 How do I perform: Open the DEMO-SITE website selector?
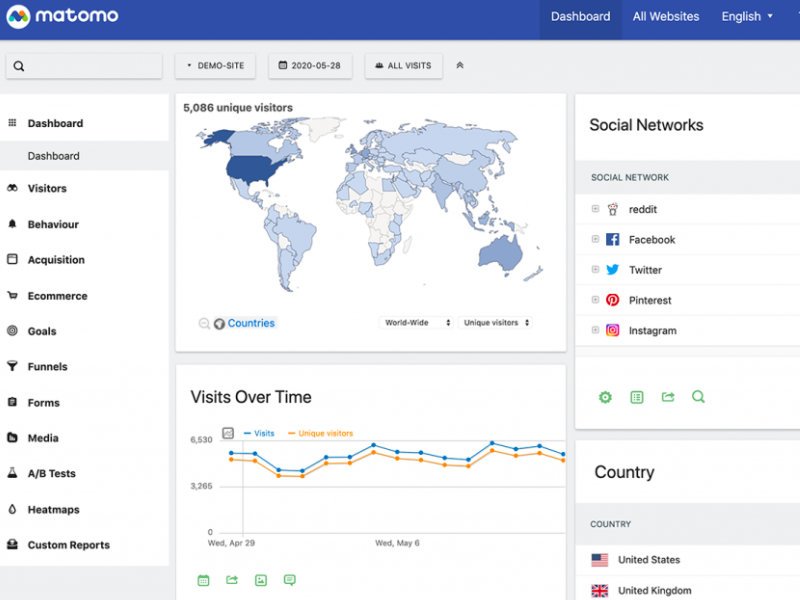(x=215, y=66)
